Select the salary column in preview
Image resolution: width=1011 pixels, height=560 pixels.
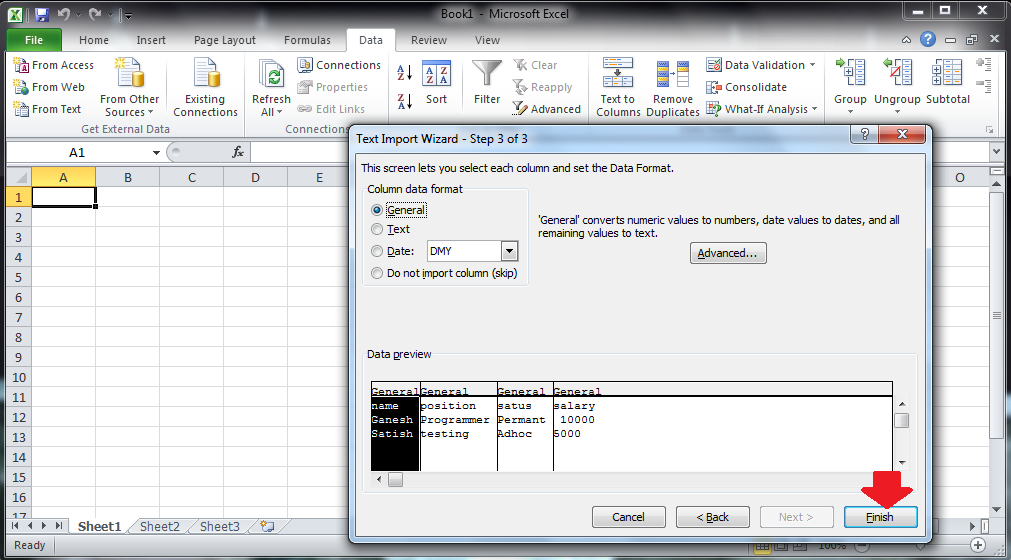(x=722, y=427)
